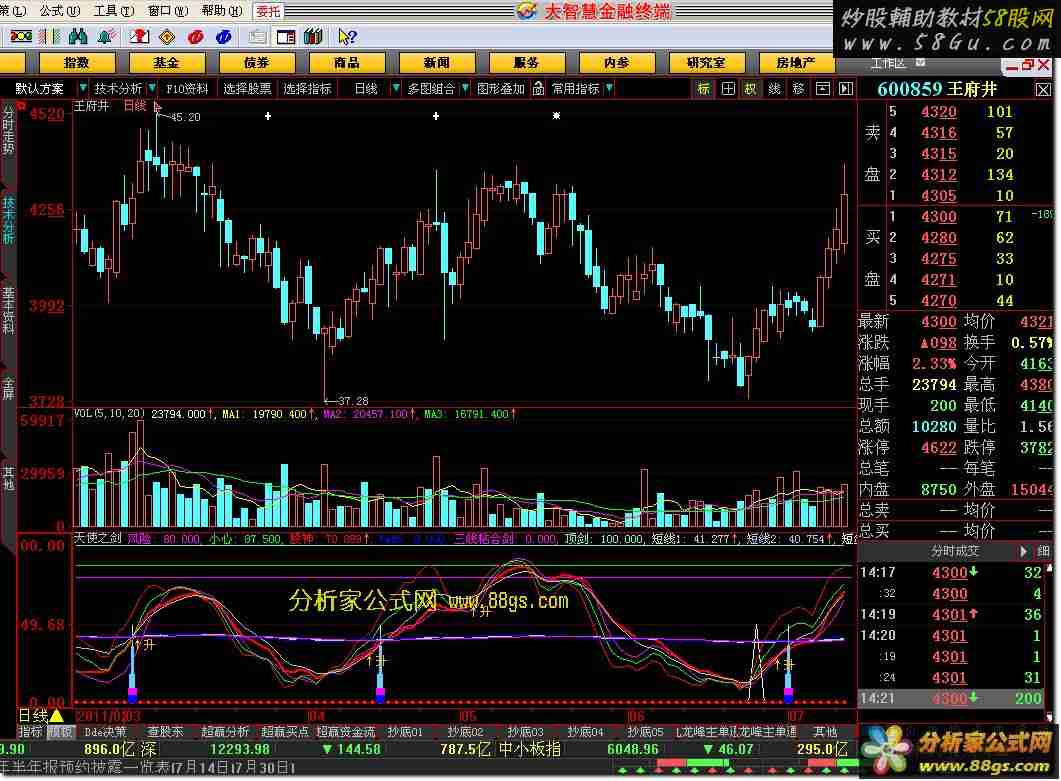1061x781 pixels.
Task: Switch to the 抄底03 indicator tab
Action: tap(526, 732)
